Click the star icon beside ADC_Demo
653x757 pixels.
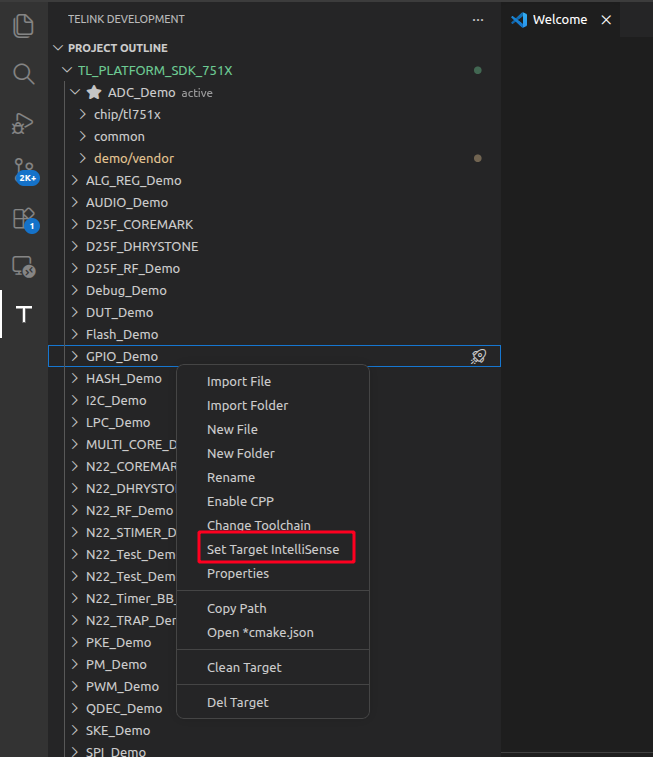click(x=94, y=92)
